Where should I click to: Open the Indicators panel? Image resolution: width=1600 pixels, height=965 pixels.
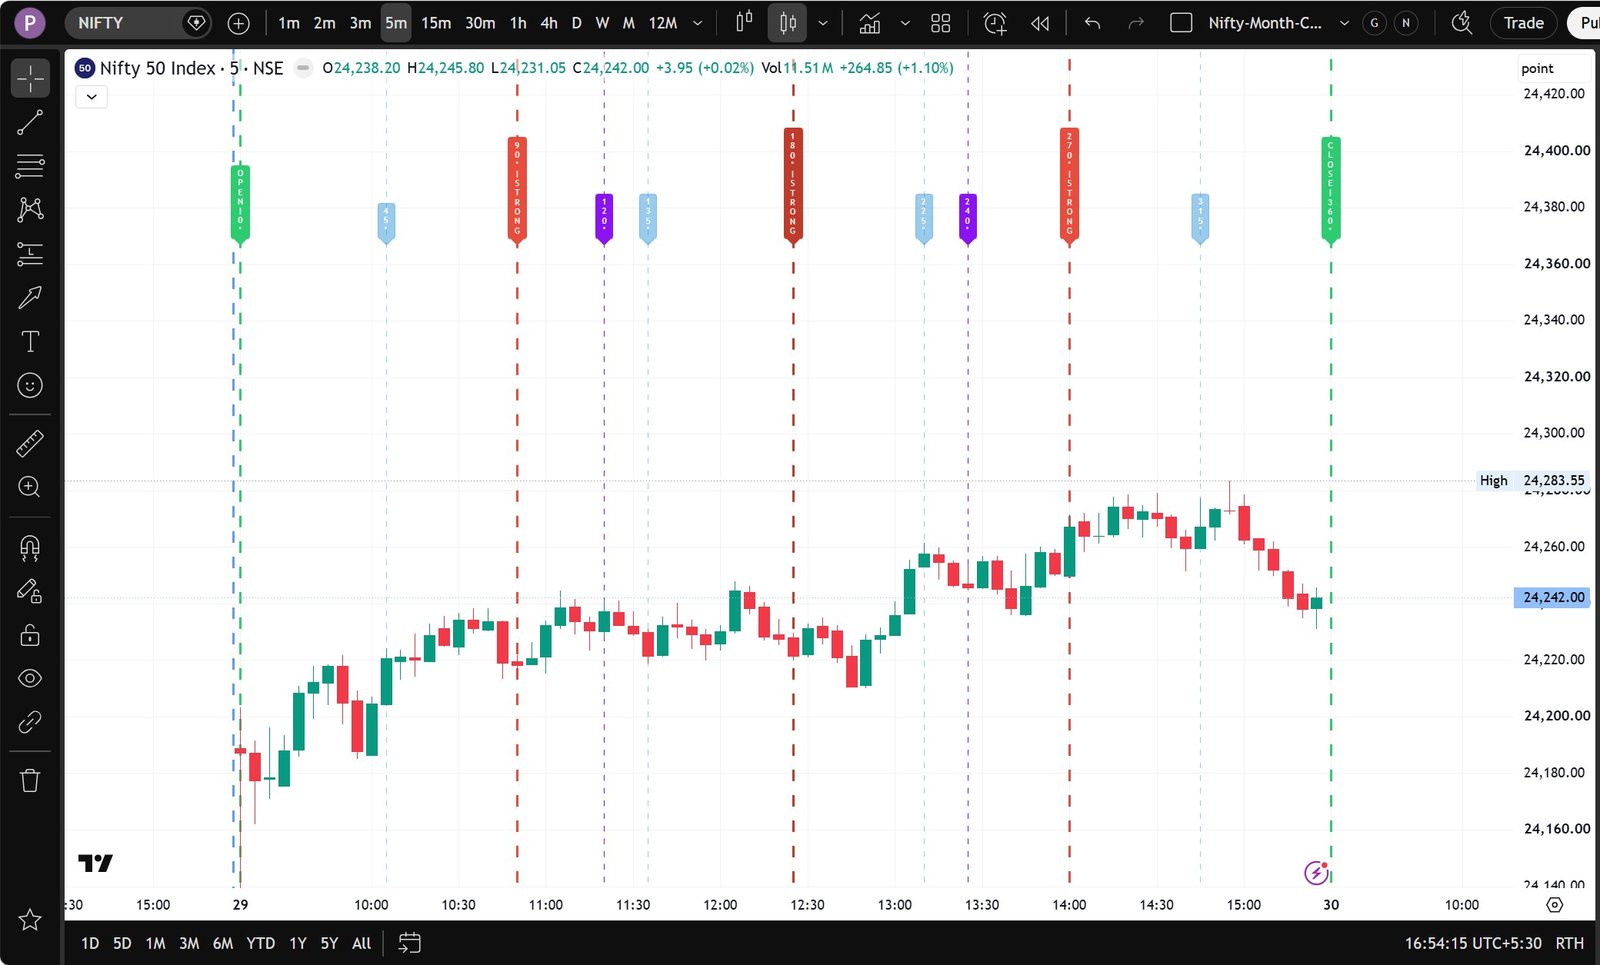pyautogui.click(x=870, y=23)
